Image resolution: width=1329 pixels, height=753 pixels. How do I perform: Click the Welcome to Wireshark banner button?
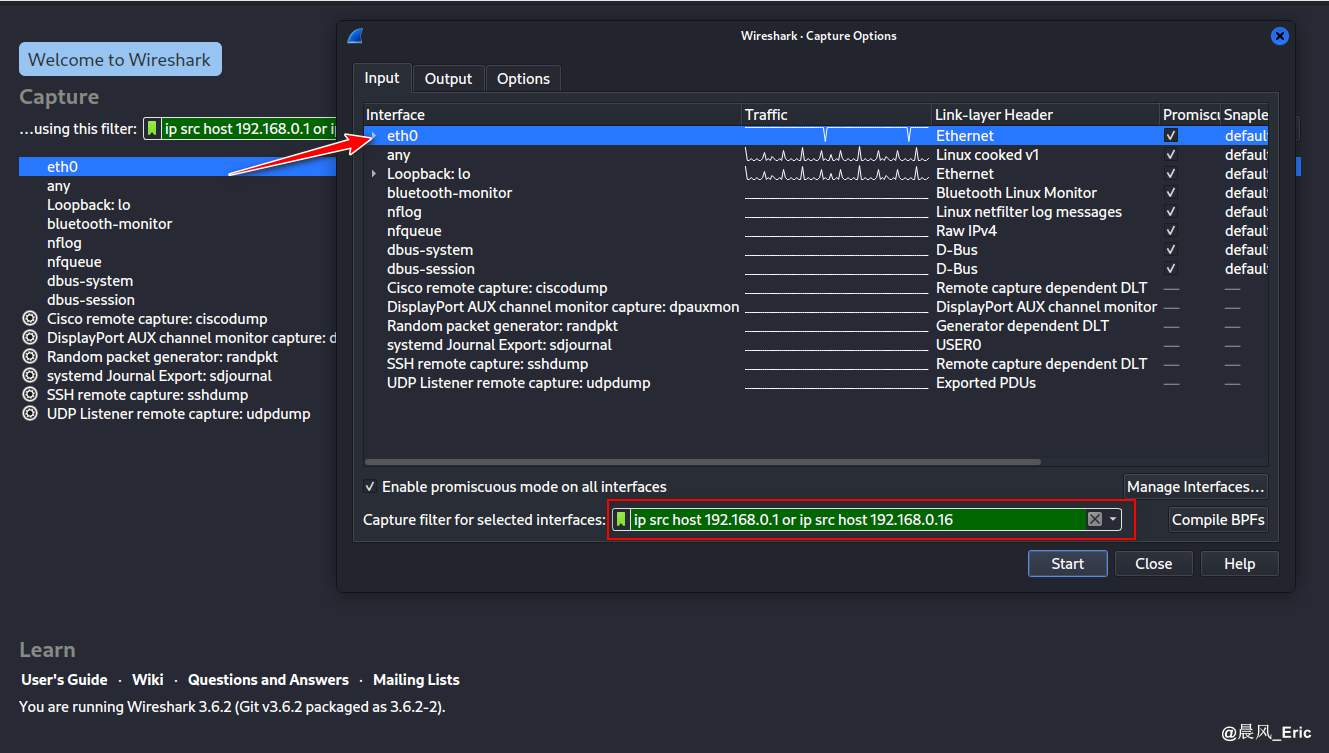pos(120,60)
